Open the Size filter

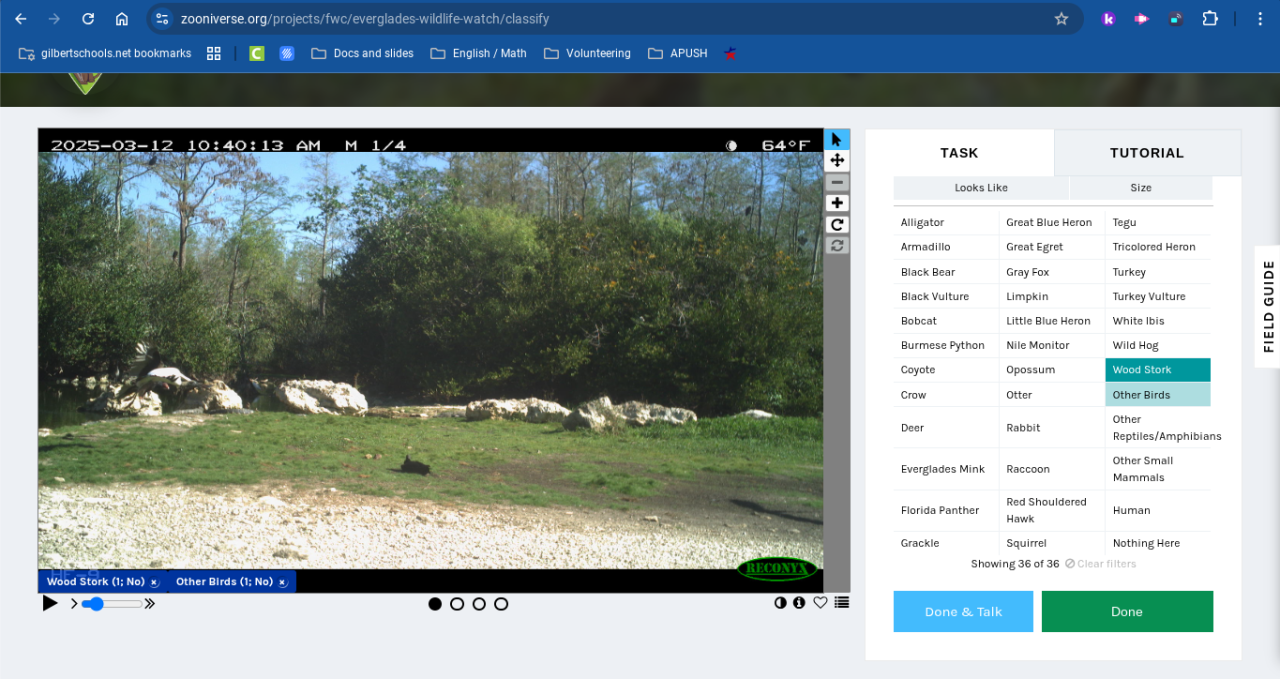(x=1141, y=188)
